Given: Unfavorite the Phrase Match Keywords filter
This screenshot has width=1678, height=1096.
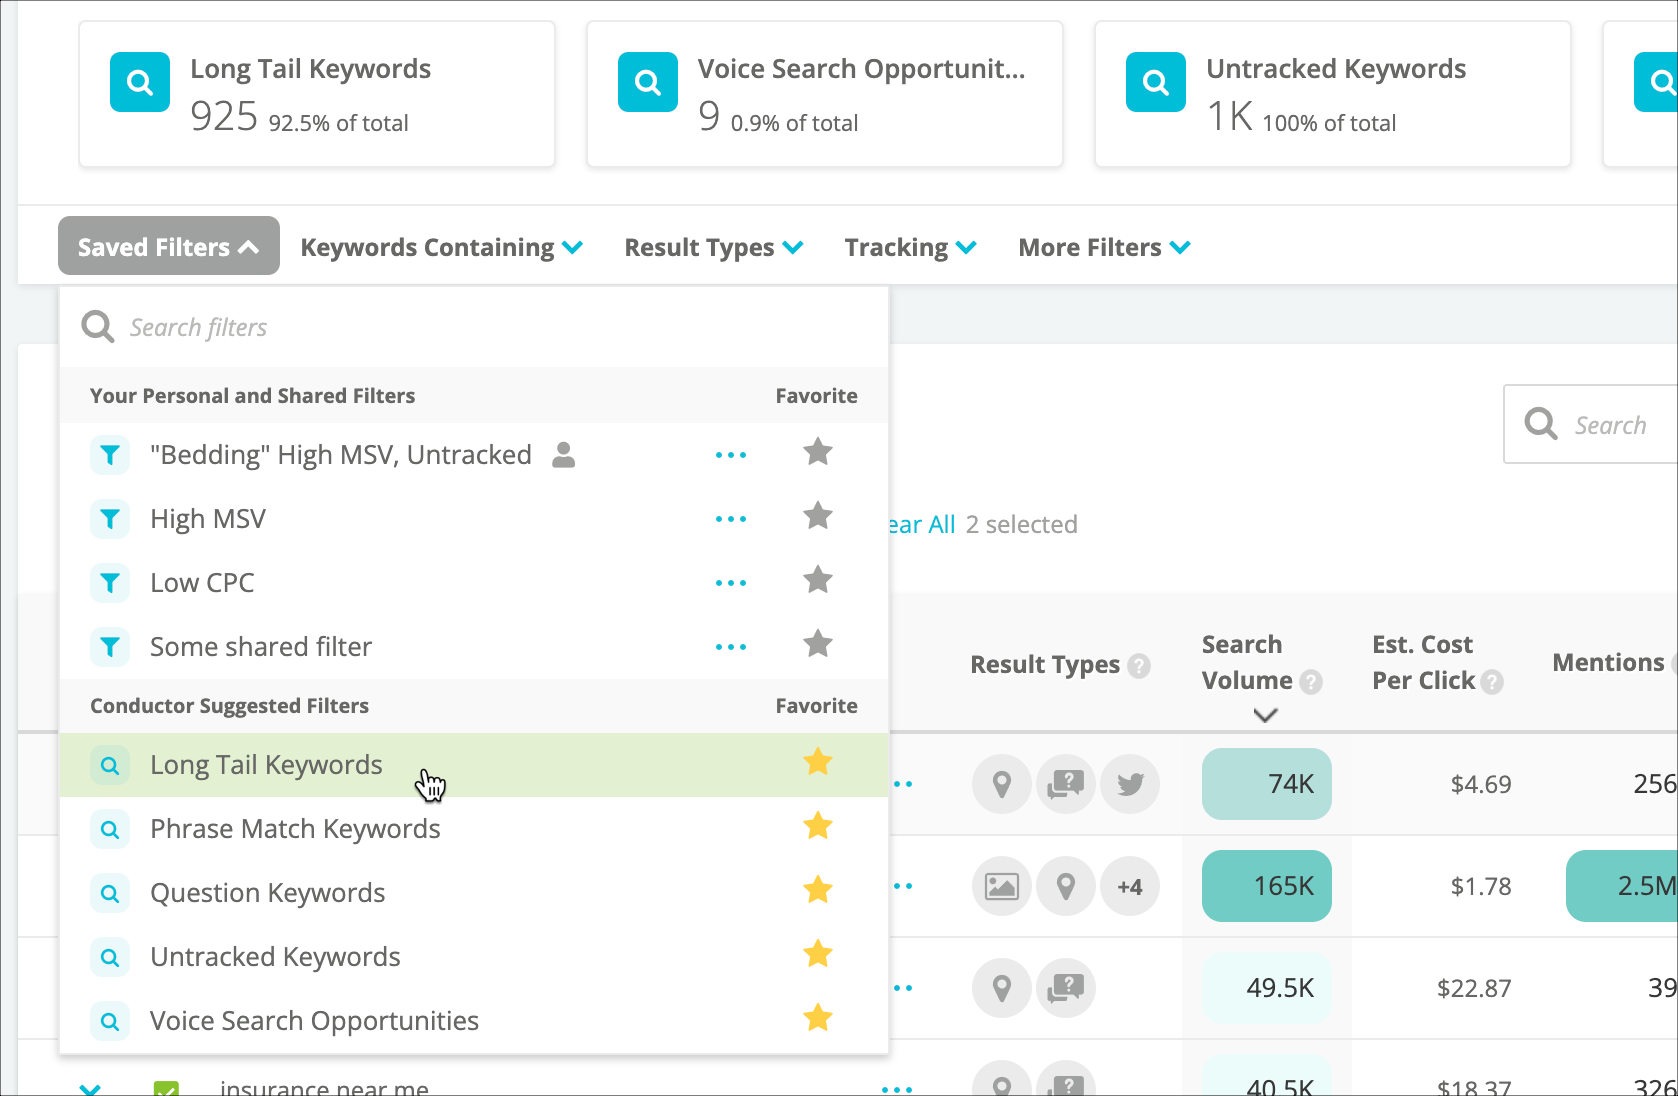Looking at the screenshot, I should 818,826.
